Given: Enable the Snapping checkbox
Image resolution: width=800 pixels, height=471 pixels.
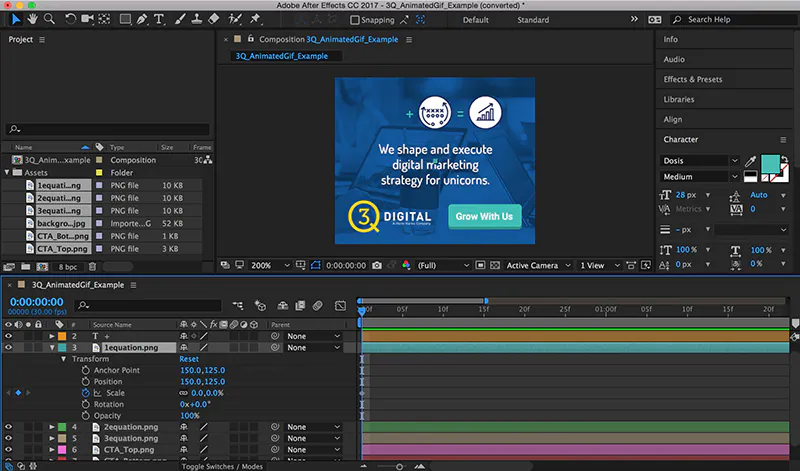Looking at the screenshot, I should tap(356, 20).
